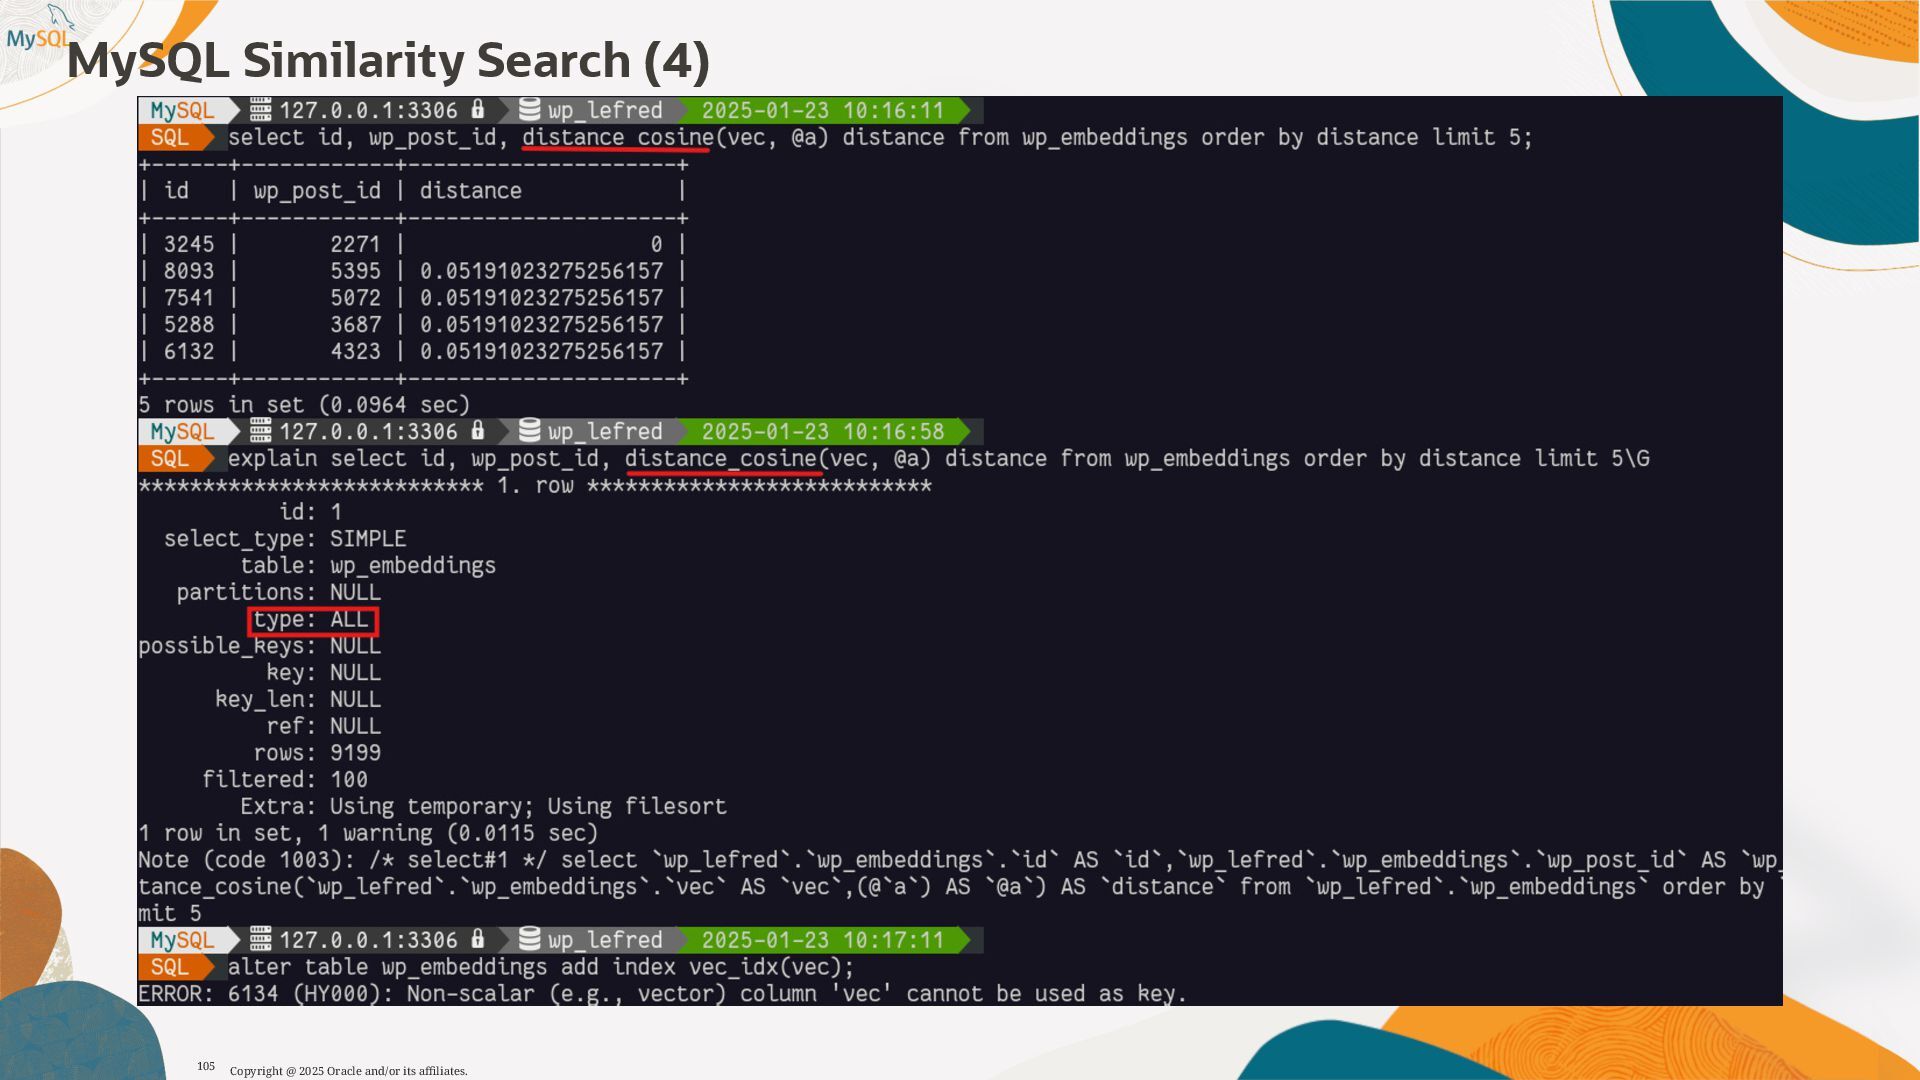Click the underlined distance_cosine in the explain query
The image size is (1920, 1080).
click(x=720, y=458)
